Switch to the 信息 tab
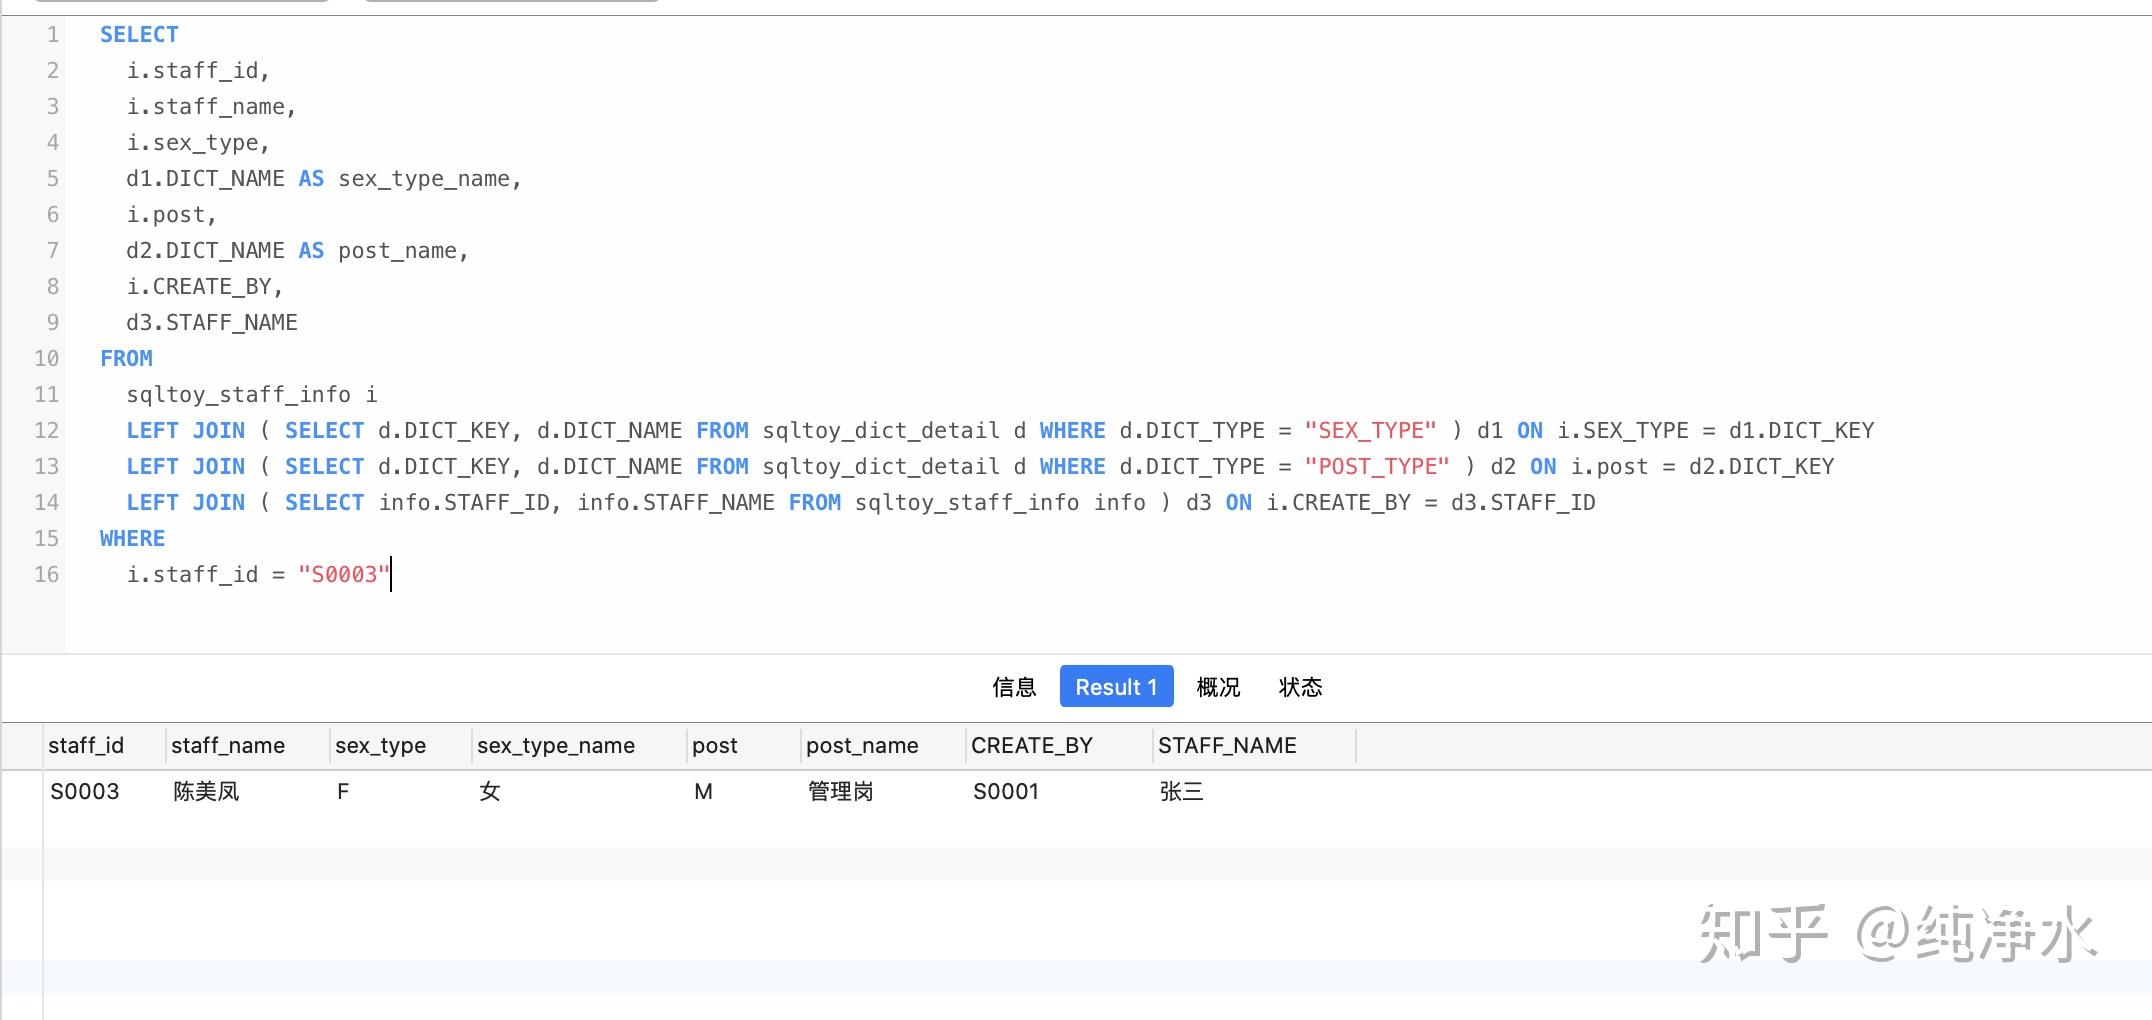This screenshot has height=1020, width=2152. 1013,687
